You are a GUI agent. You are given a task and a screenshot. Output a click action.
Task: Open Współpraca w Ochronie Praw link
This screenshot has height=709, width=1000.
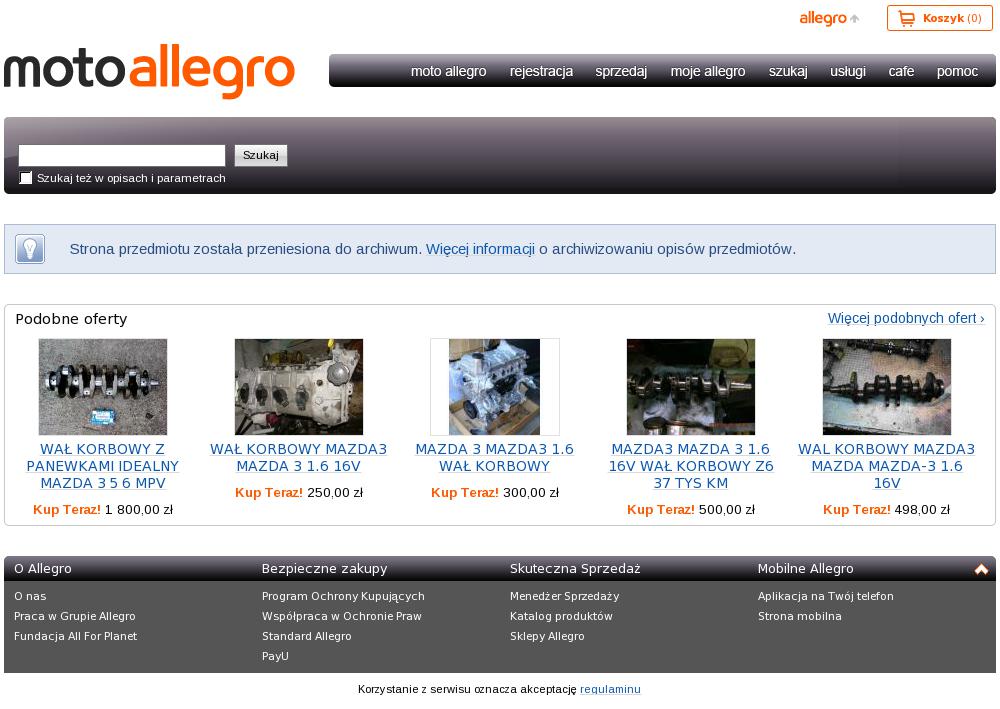point(342,616)
